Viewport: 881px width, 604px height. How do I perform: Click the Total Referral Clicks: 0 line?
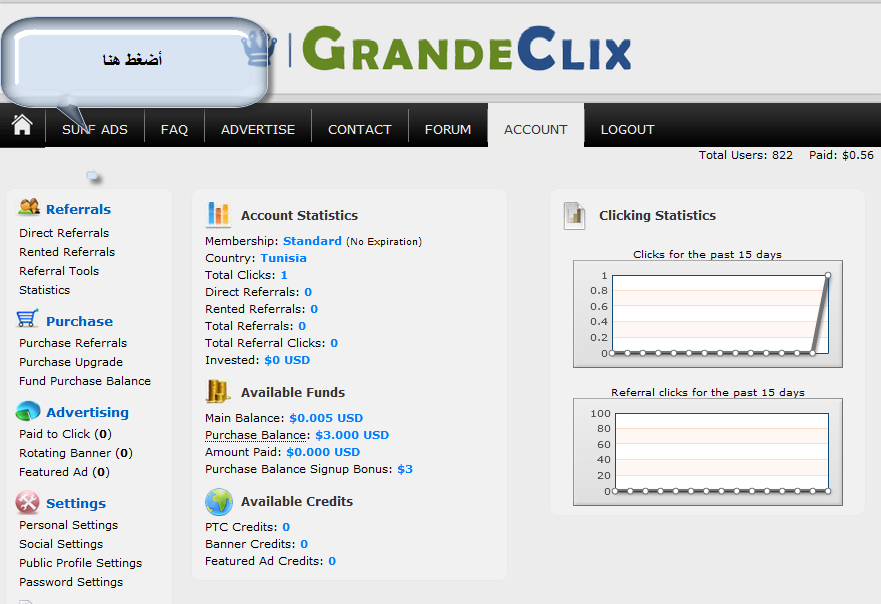271,343
